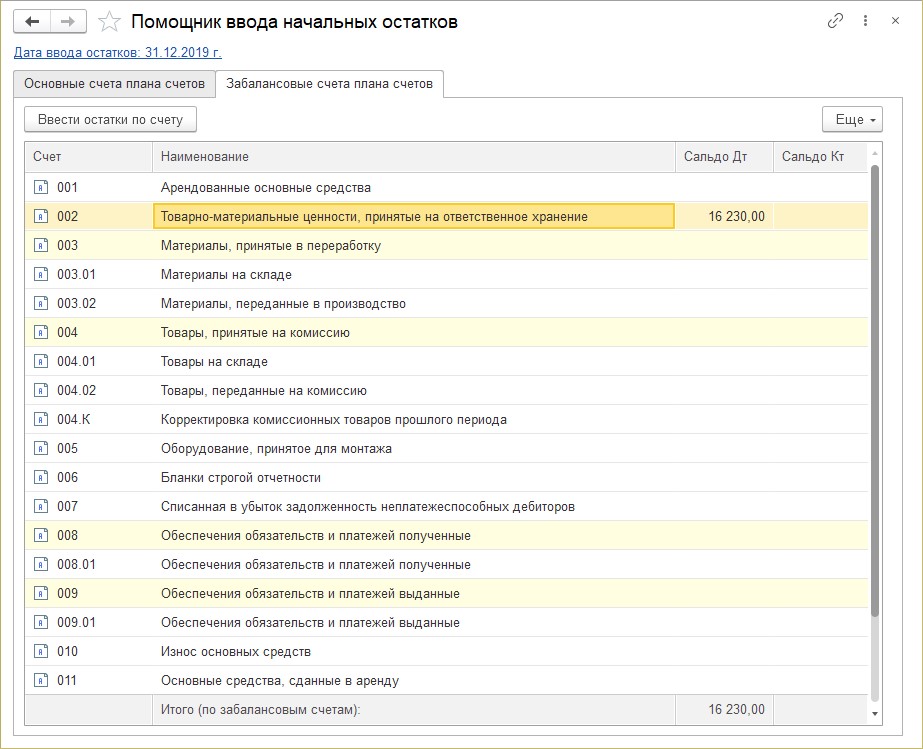Screen dimensions: 923x749
Task: Select 'Бланки строгой отчетности' row
Action: (x=447, y=477)
